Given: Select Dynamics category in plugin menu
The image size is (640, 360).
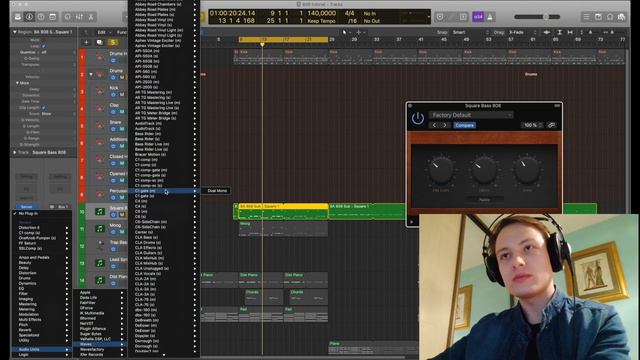Looking at the screenshot, I should click(x=41, y=283).
